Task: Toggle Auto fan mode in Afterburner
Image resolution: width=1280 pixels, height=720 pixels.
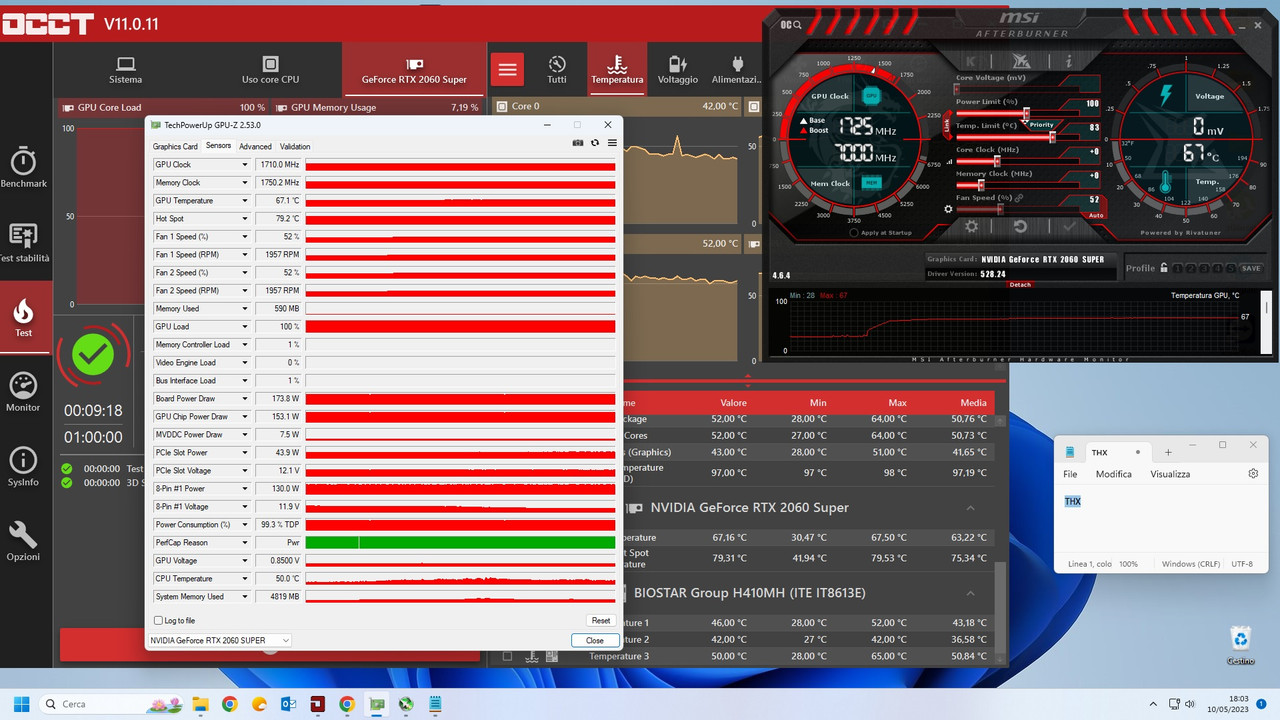Action: coord(1095,215)
